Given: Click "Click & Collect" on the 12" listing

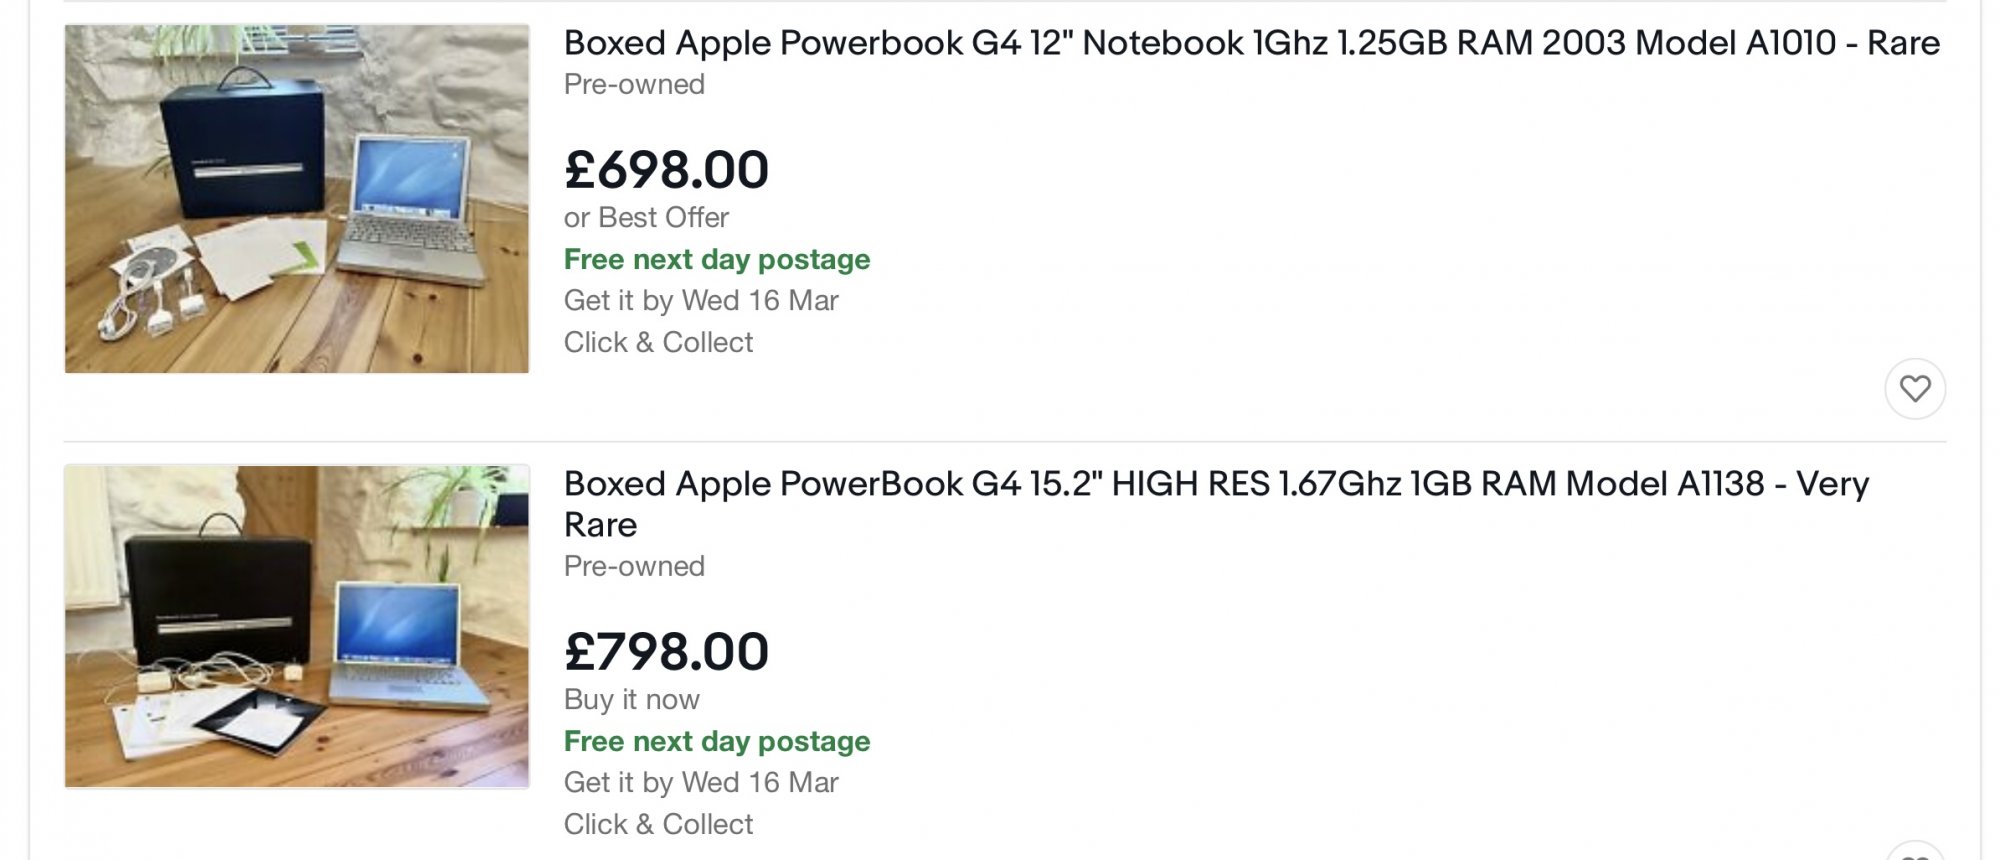Looking at the screenshot, I should (x=658, y=342).
